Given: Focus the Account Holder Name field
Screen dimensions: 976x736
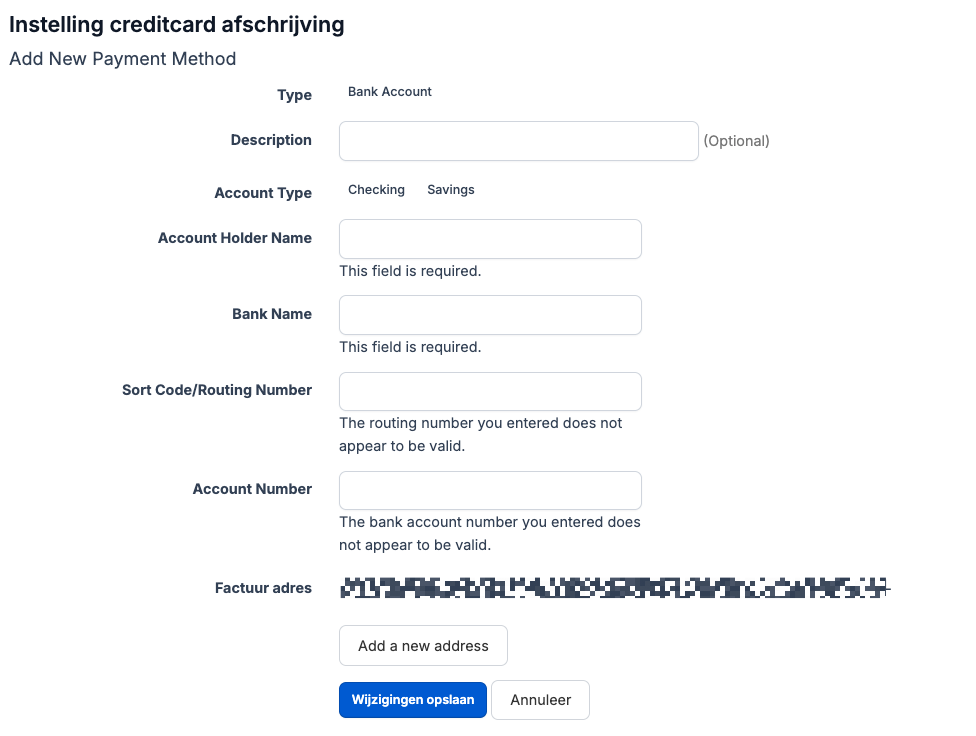Looking at the screenshot, I should click(x=490, y=238).
